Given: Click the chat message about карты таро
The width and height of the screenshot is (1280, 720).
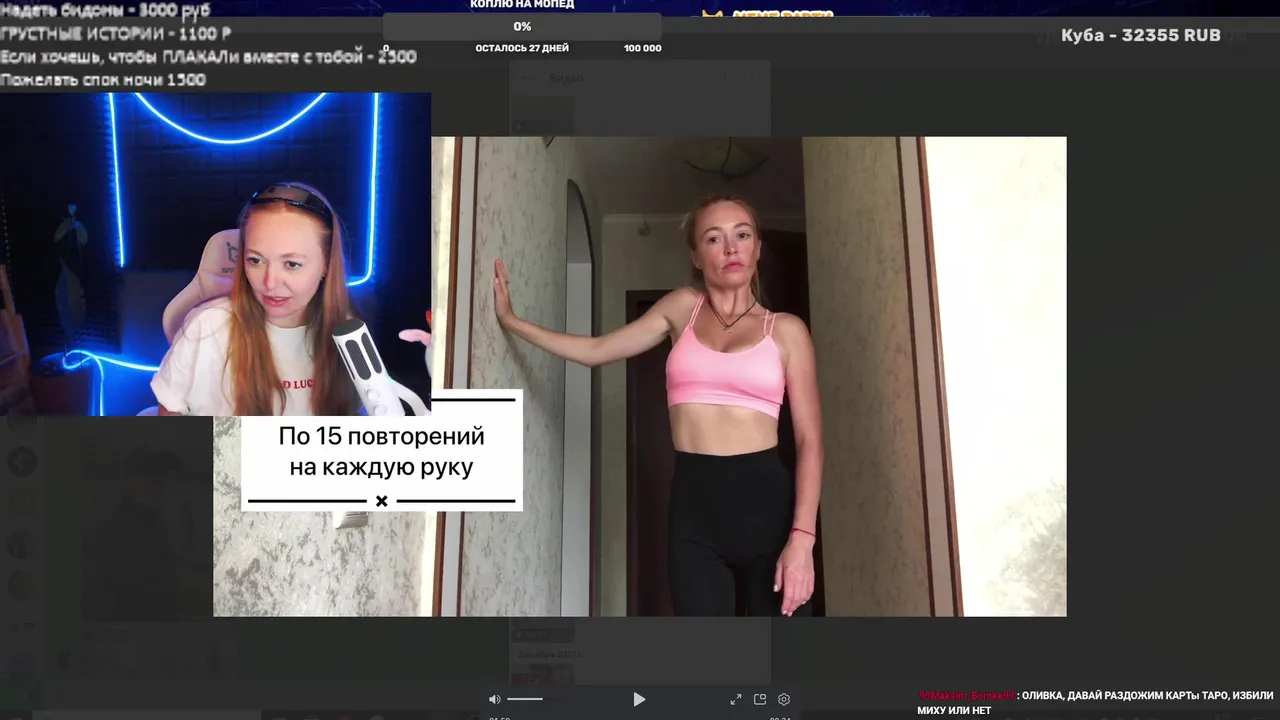Looking at the screenshot, I should tap(1096, 702).
